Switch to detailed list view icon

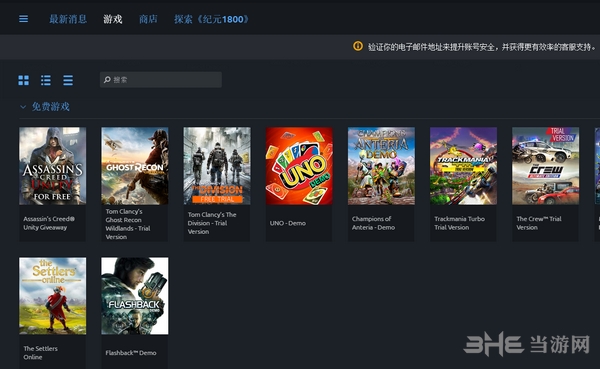click(x=46, y=80)
